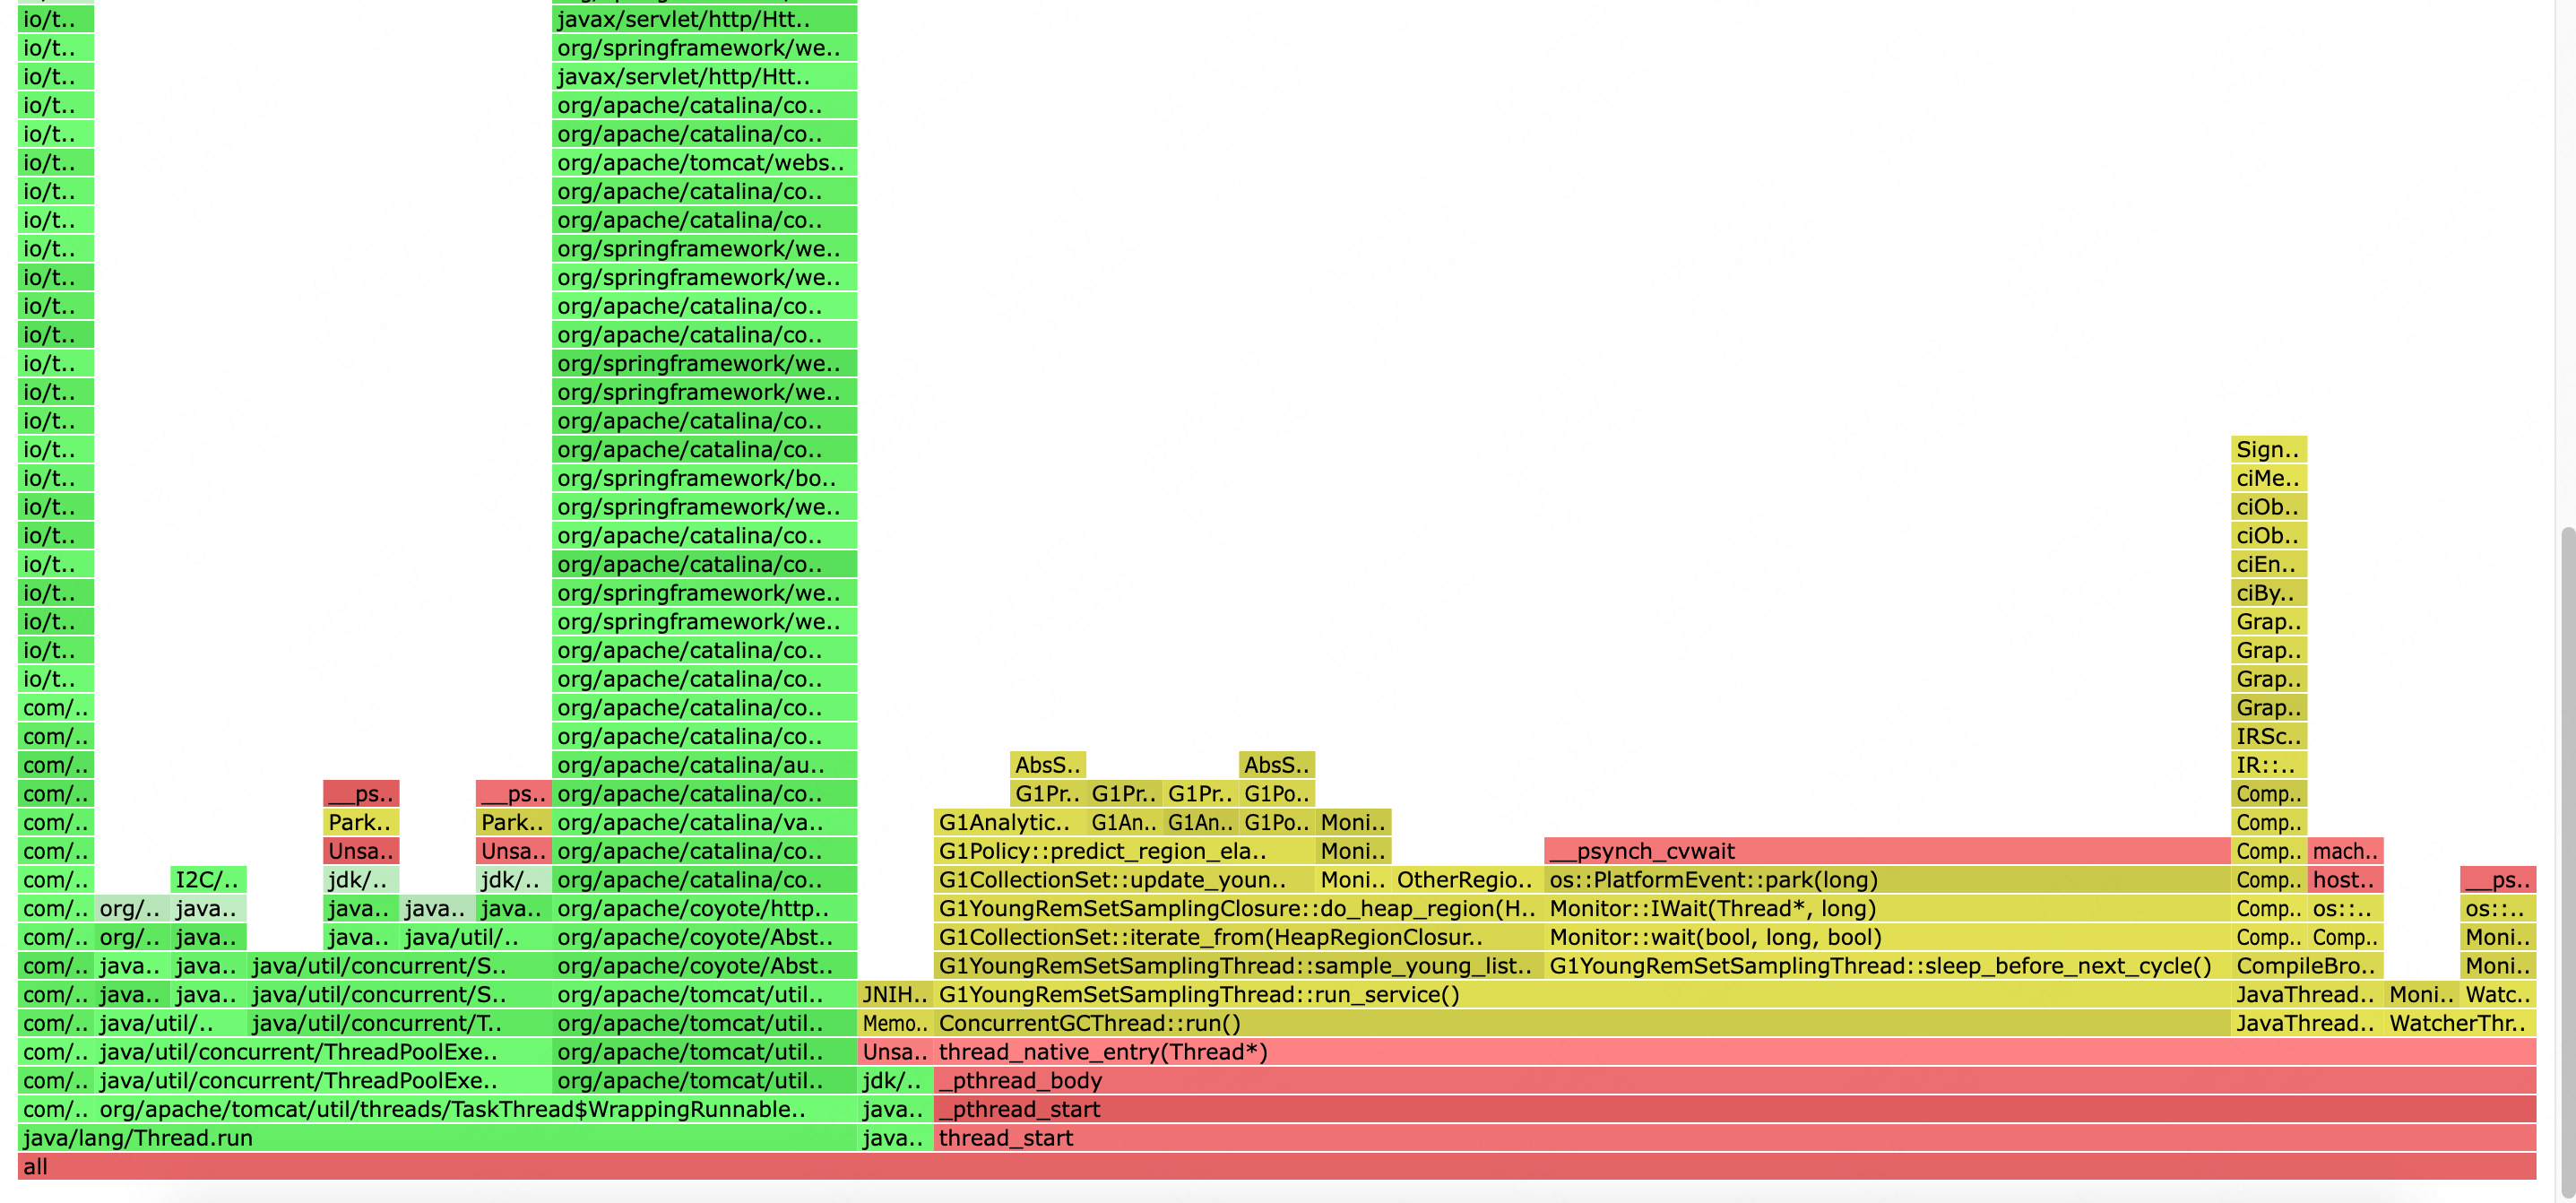
Task: Click the ConcurrentGCThread::run() frame
Action: click(x=1581, y=1023)
